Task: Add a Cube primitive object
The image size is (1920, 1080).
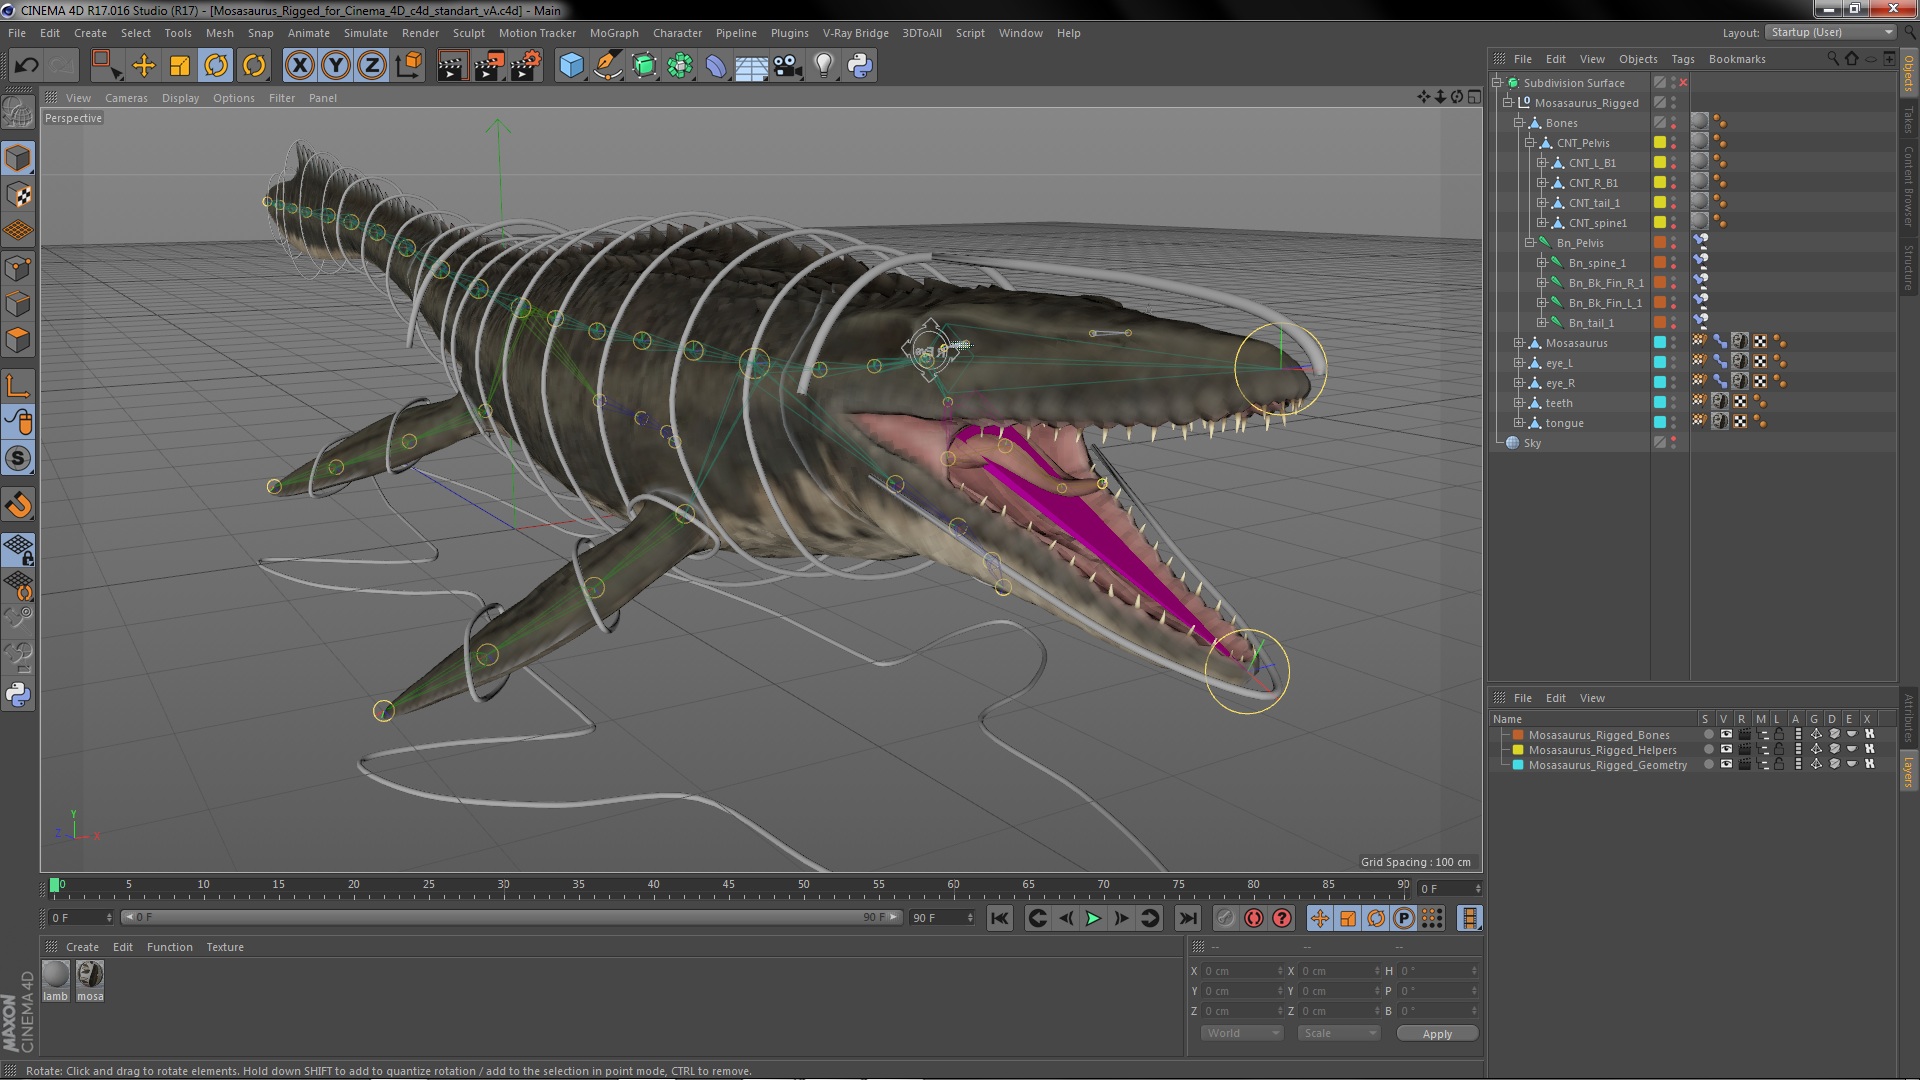Action: (x=571, y=66)
